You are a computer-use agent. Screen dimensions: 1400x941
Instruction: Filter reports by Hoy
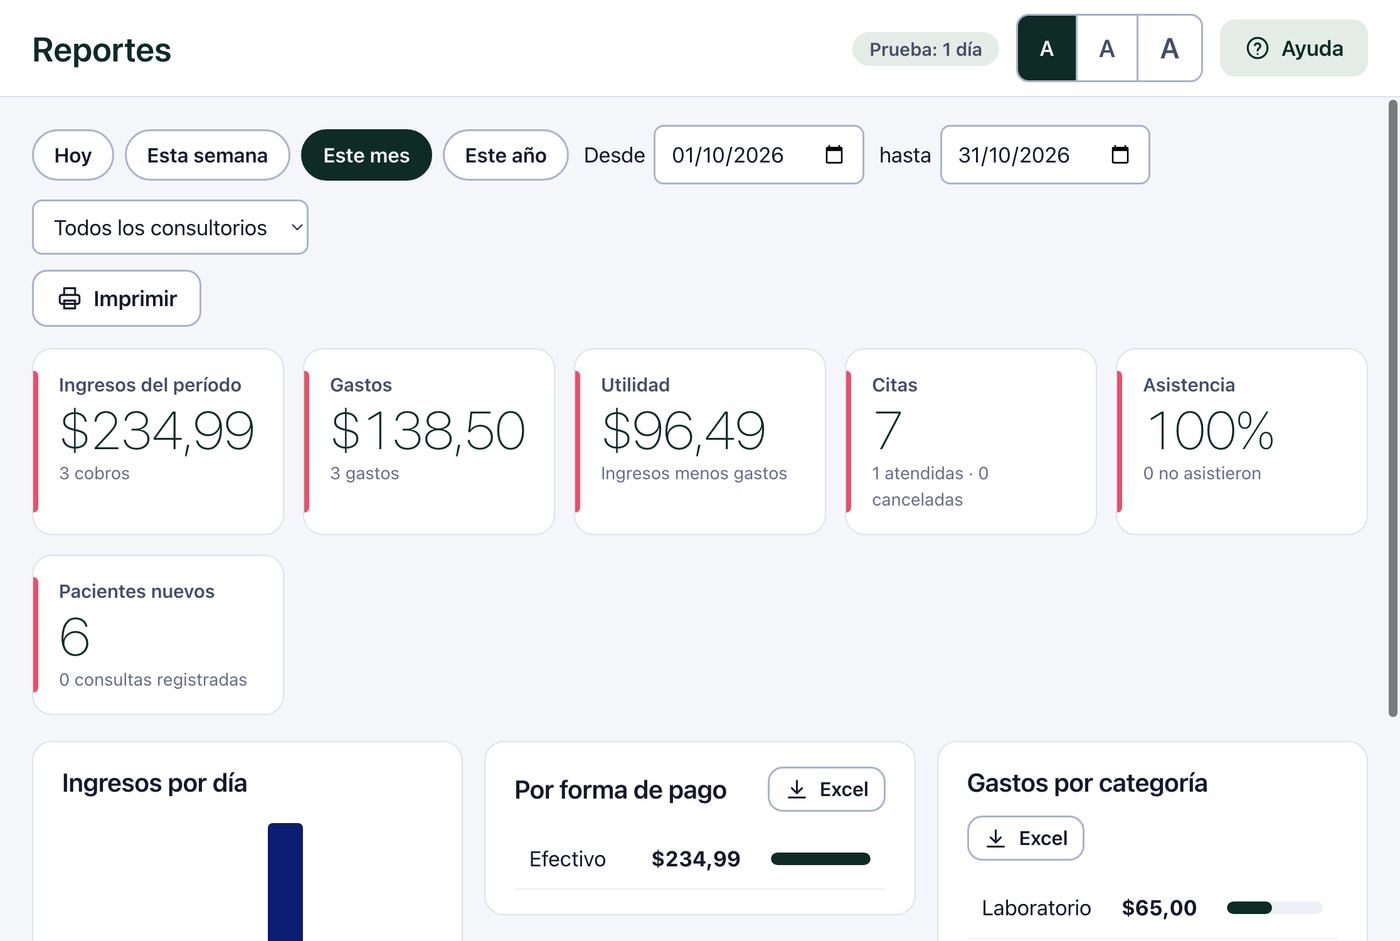(73, 155)
